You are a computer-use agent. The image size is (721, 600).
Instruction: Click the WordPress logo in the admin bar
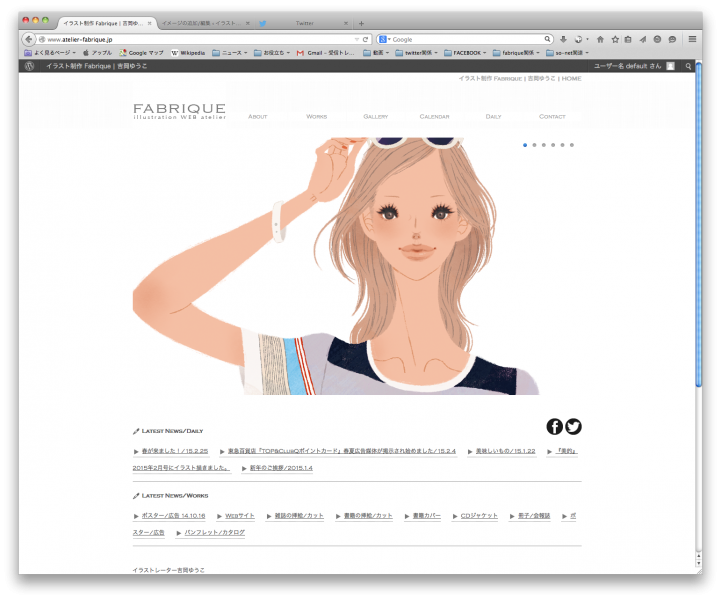pyautogui.click(x=29, y=66)
